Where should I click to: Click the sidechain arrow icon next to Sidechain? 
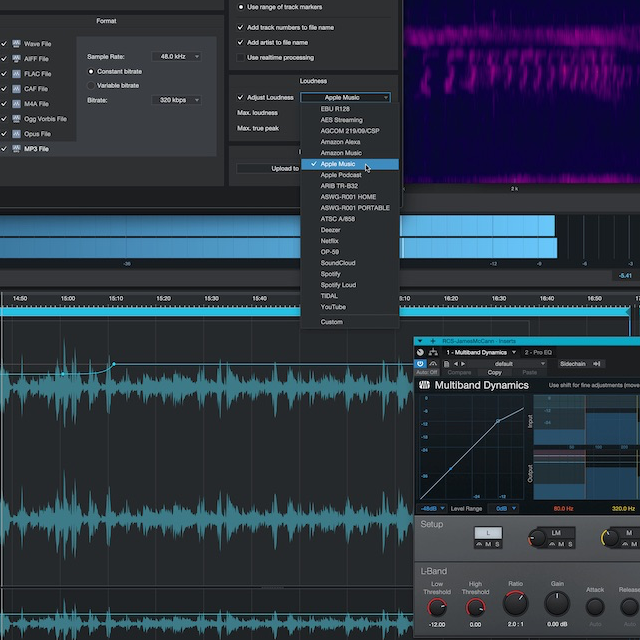(597, 364)
